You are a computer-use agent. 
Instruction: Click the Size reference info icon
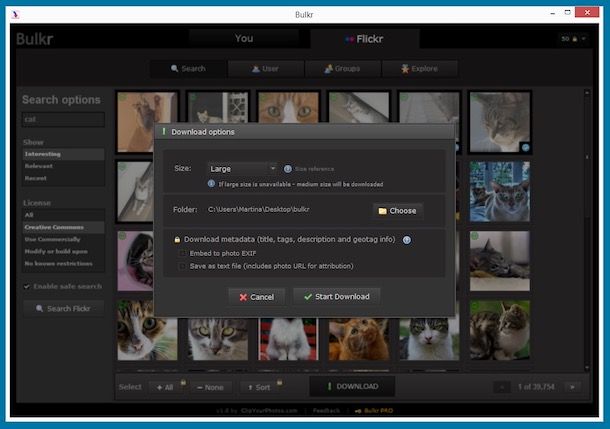(x=287, y=169)
